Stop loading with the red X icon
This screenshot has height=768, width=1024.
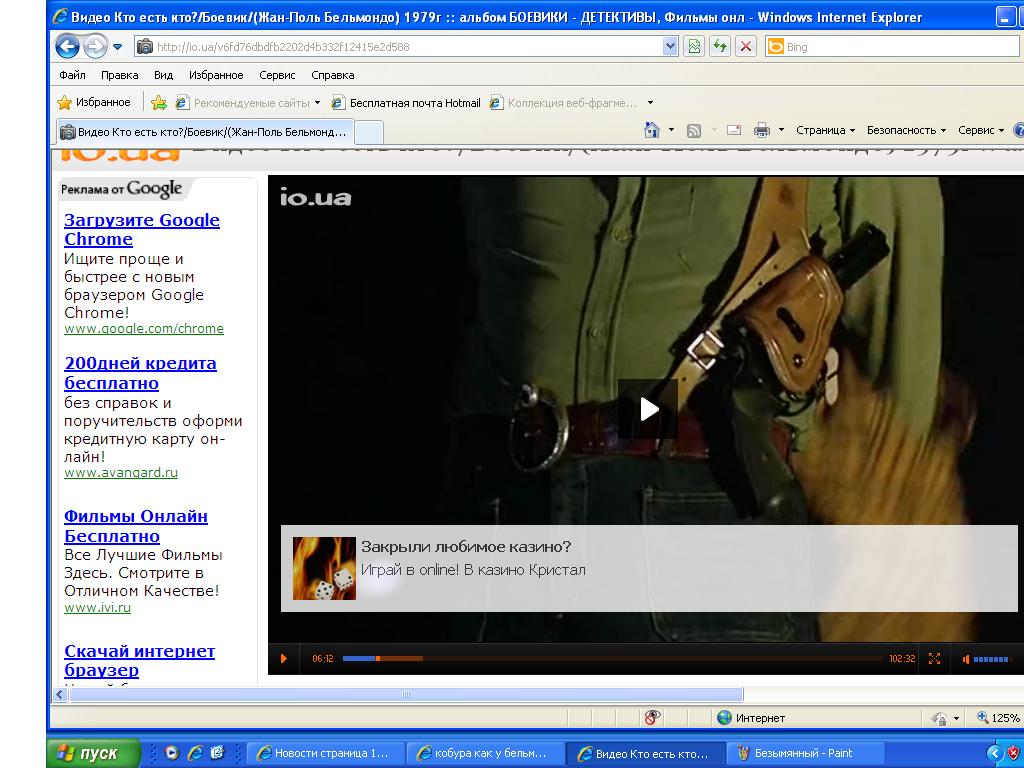[746, 46]
